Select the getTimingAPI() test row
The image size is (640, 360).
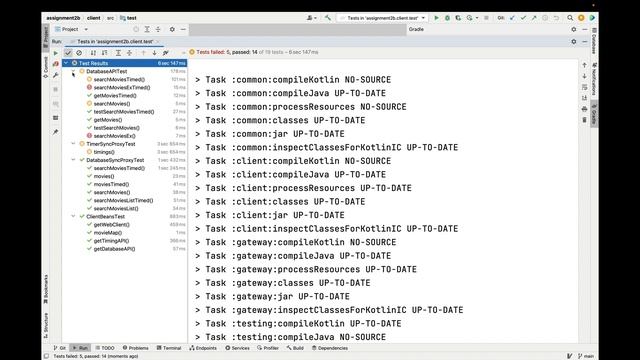click(125, 241)
